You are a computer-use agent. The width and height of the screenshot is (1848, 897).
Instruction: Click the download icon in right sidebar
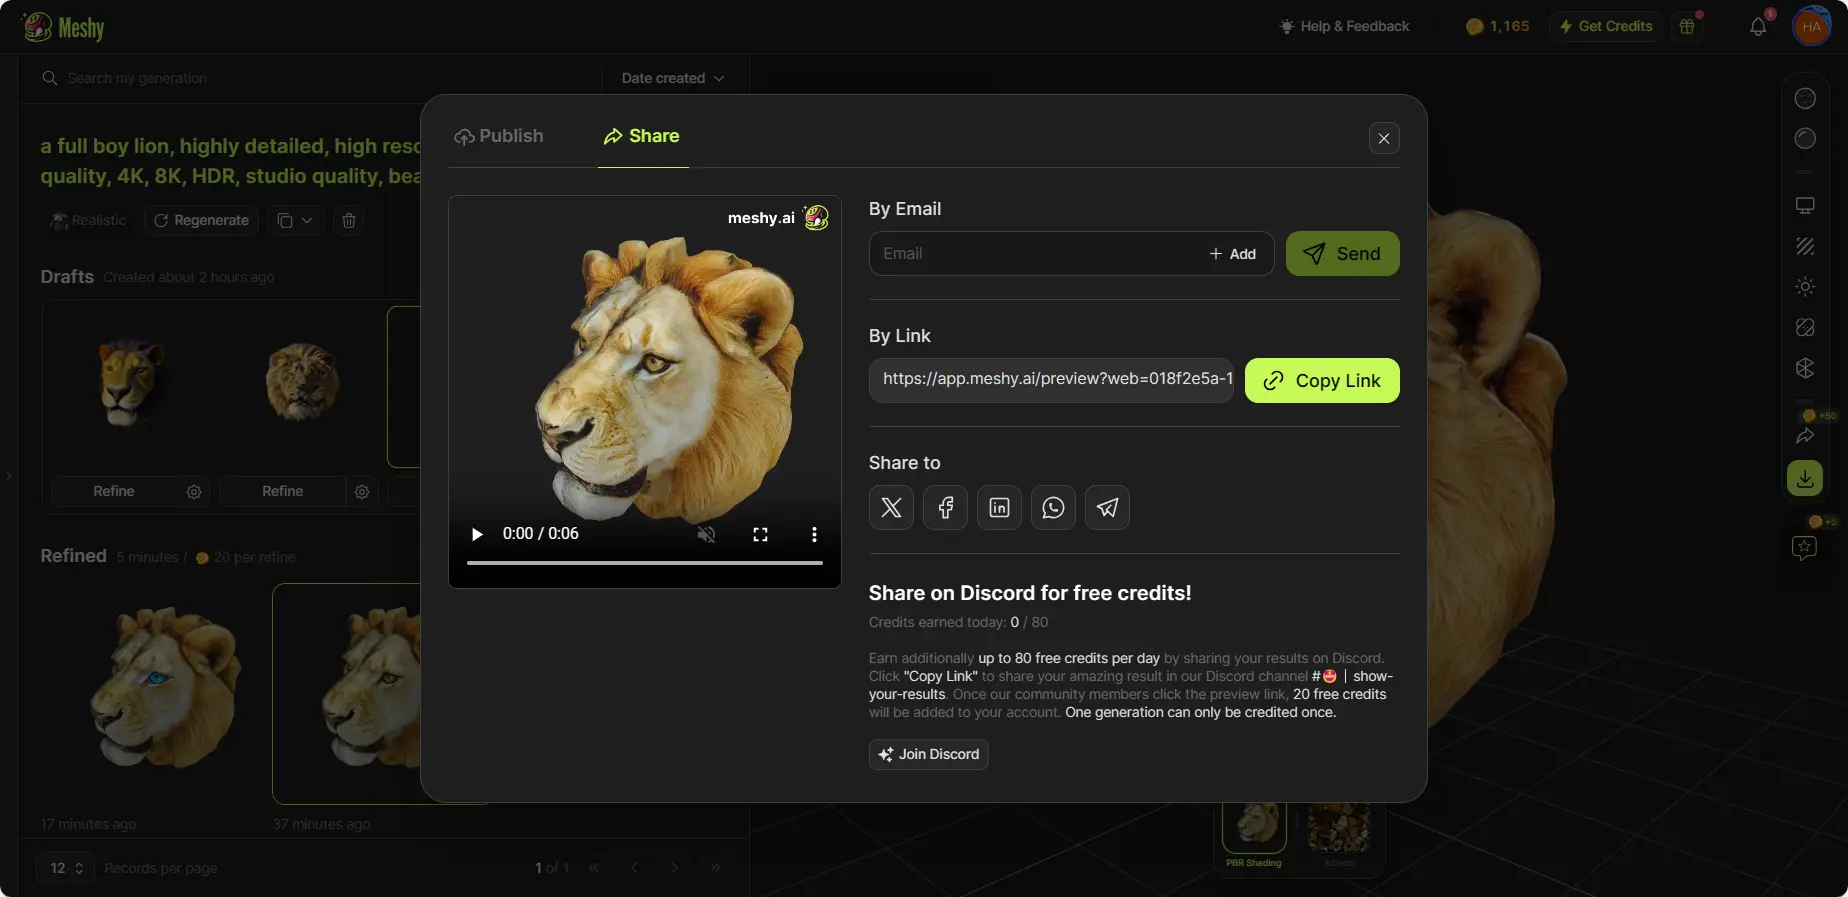1804,479
